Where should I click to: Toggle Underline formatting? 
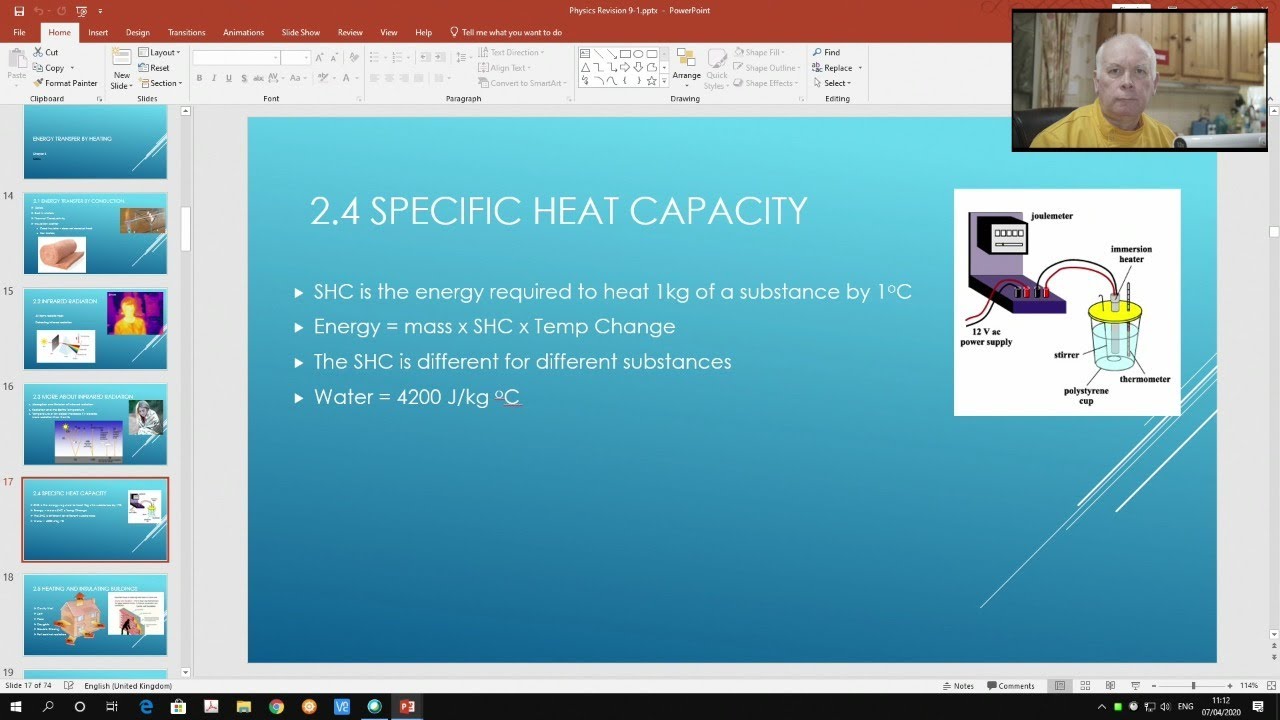pyautogui.click(x=229, y=78)
